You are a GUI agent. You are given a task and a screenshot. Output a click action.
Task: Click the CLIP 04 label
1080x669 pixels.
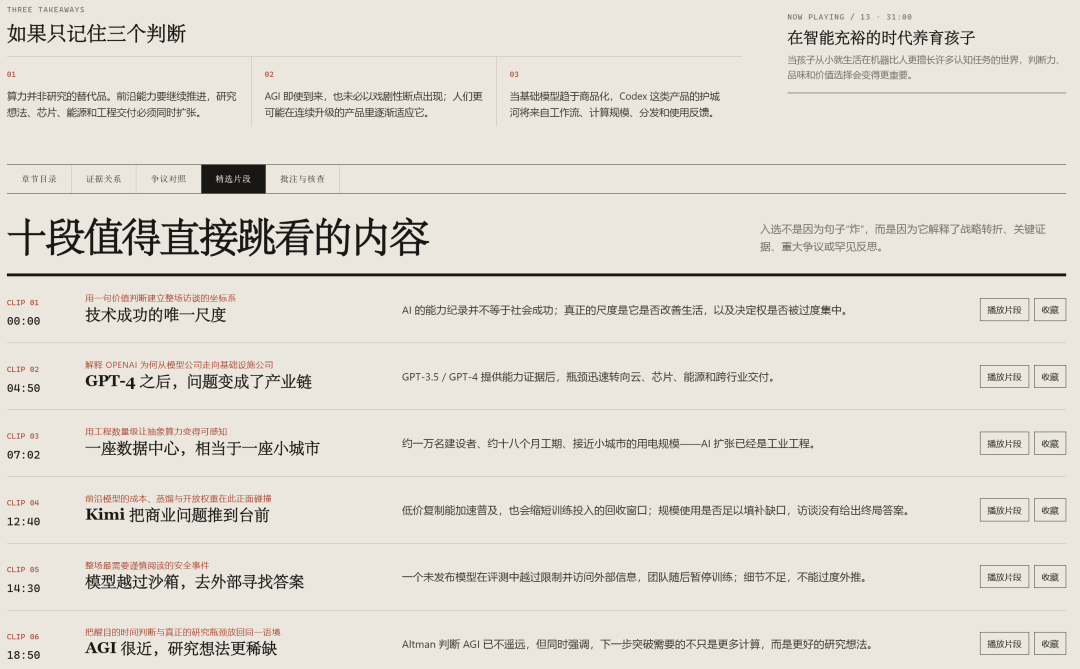tap(23, 503)
